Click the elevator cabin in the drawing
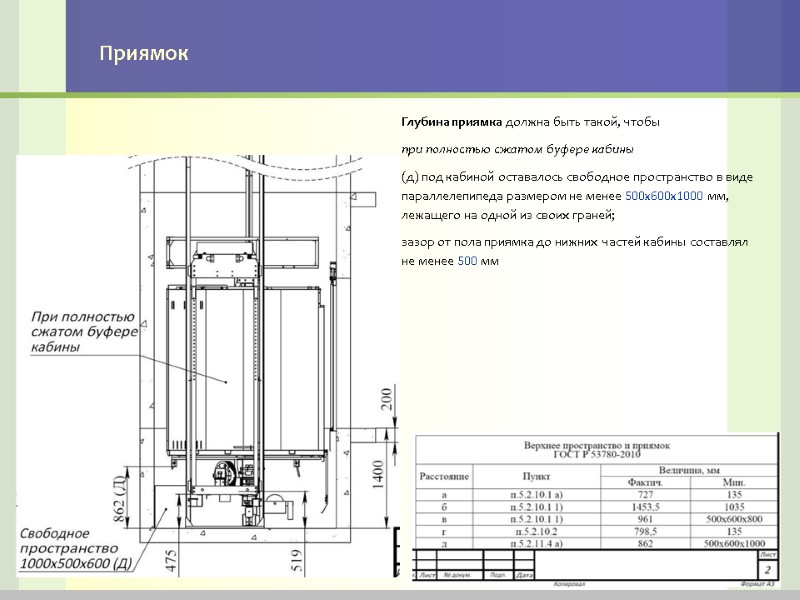The height and width of the screenshot is (600, 800). point(245,371)
